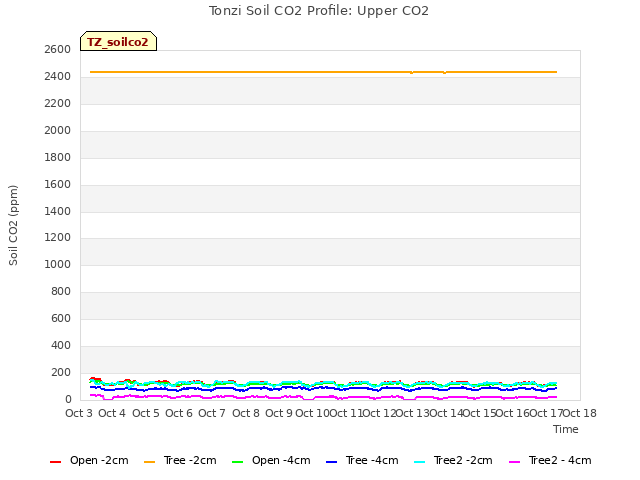Click the orange Tree -2cm legend swatch
The height and width of the screenshot is (480, 640).
tap(149, 462)
